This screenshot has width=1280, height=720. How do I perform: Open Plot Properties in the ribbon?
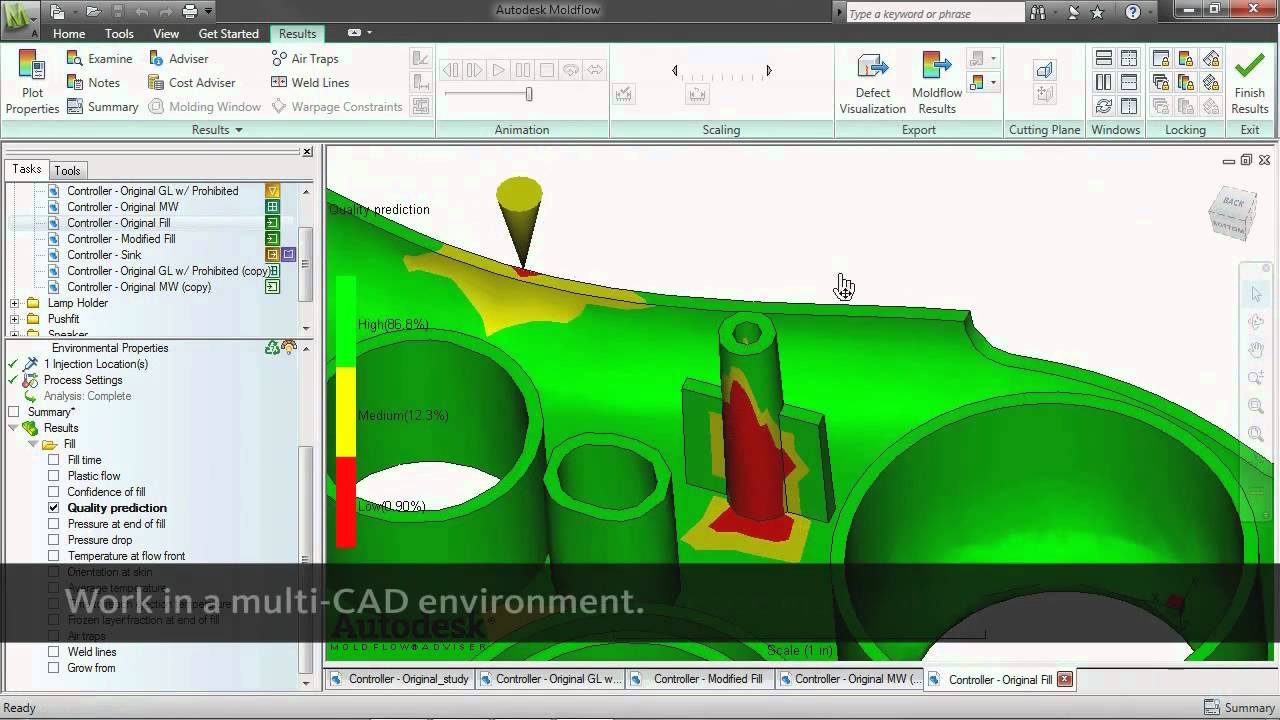coord(32,83)
